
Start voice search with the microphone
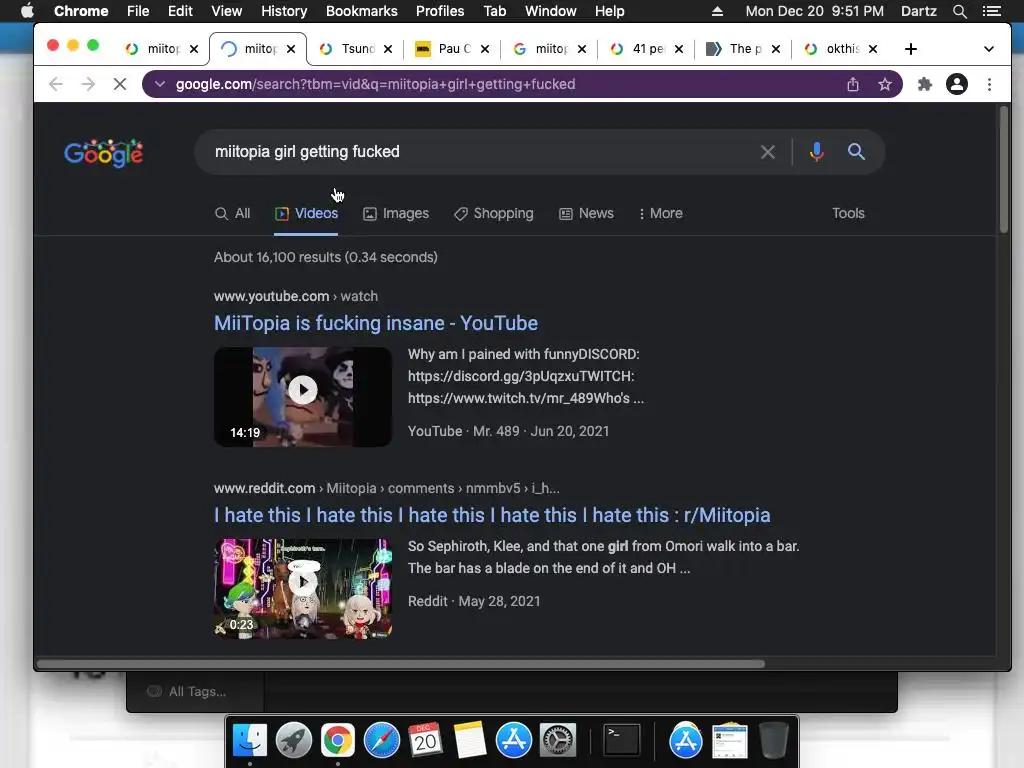[x=816, y=152]
